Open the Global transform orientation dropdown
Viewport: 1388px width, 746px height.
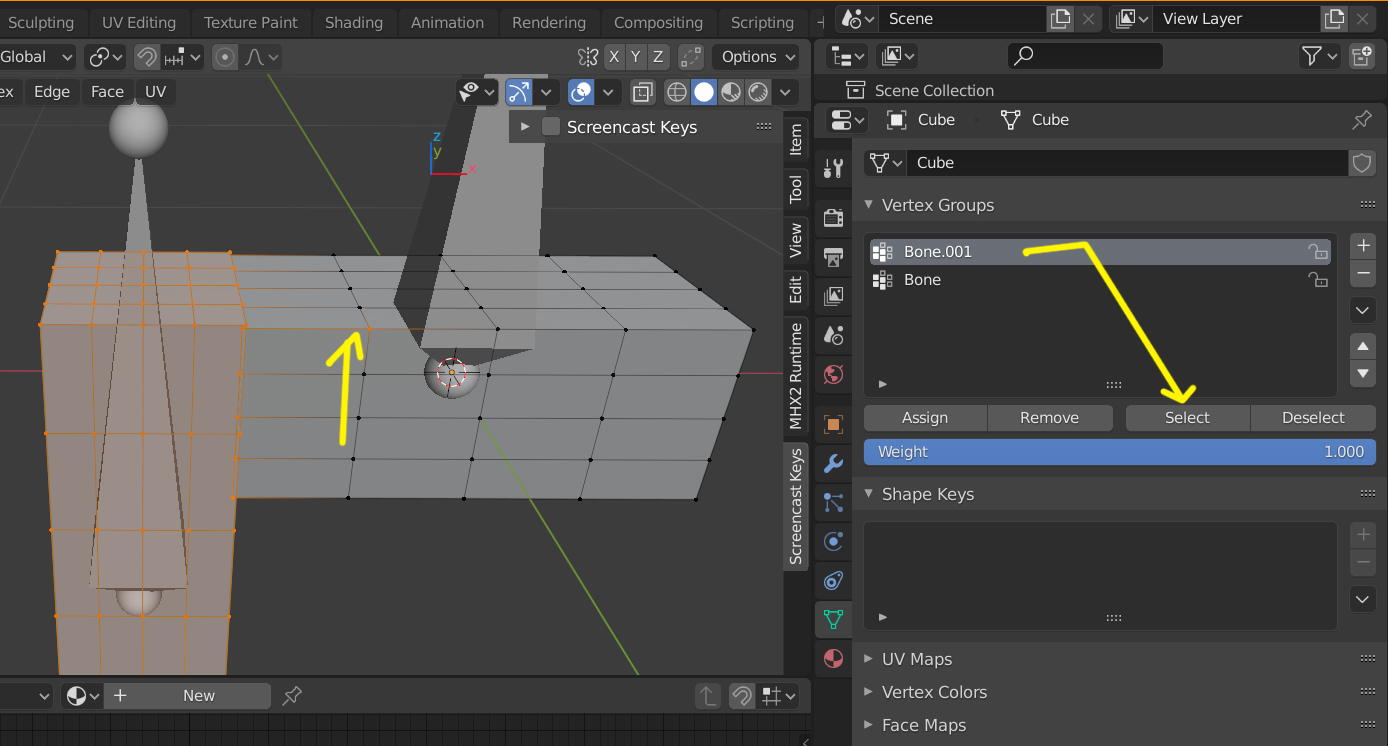tap(38, 57)
